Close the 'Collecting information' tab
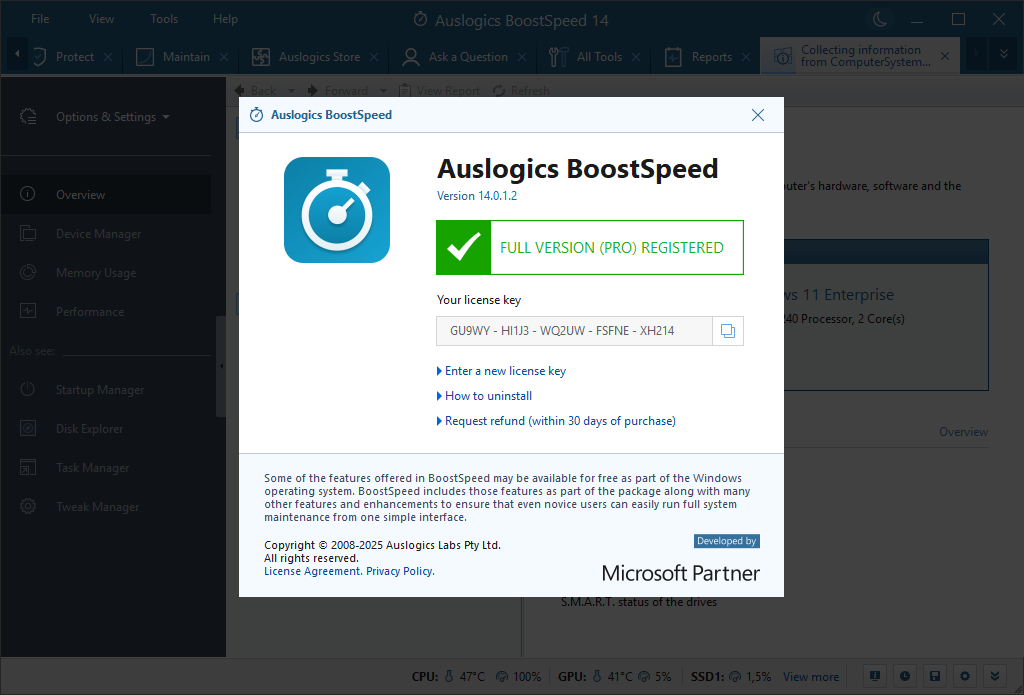 (945, 56)
